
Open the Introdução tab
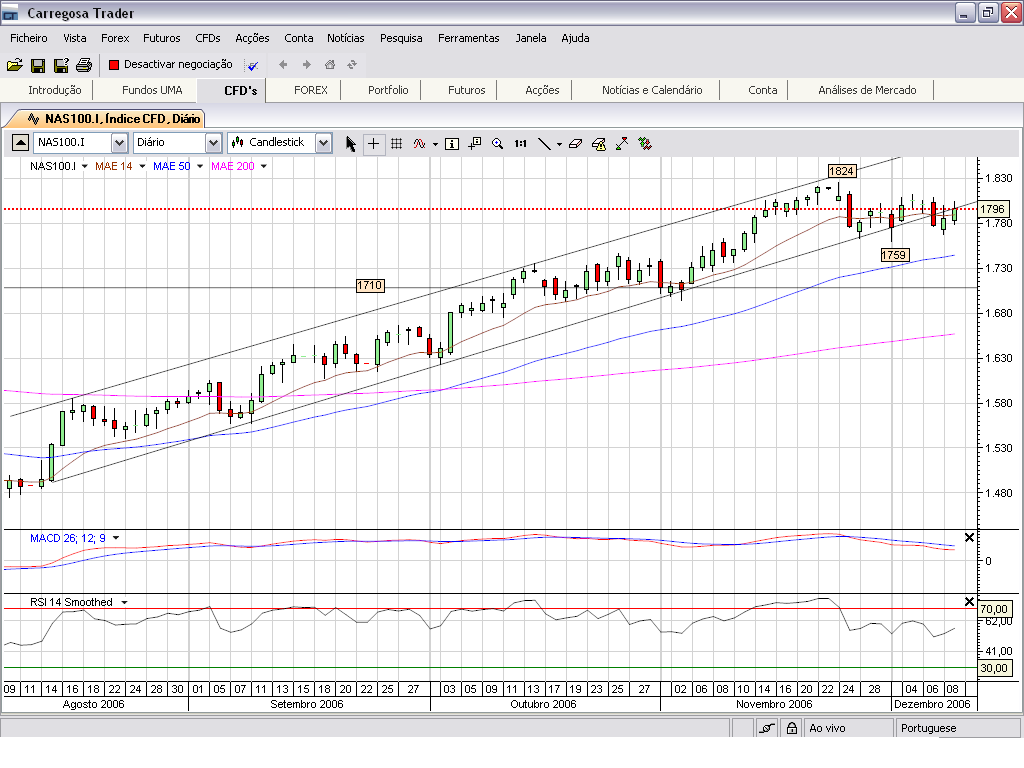55,90
